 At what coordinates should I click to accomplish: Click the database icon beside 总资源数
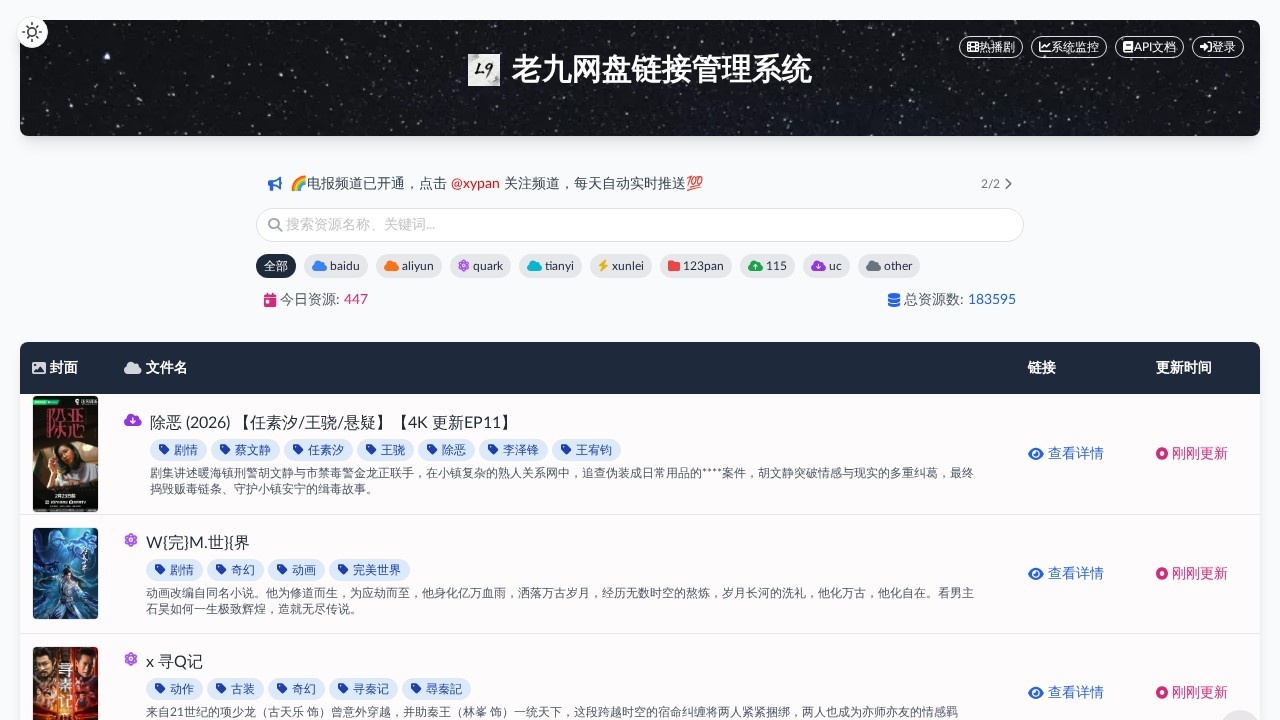coord(893,299)
